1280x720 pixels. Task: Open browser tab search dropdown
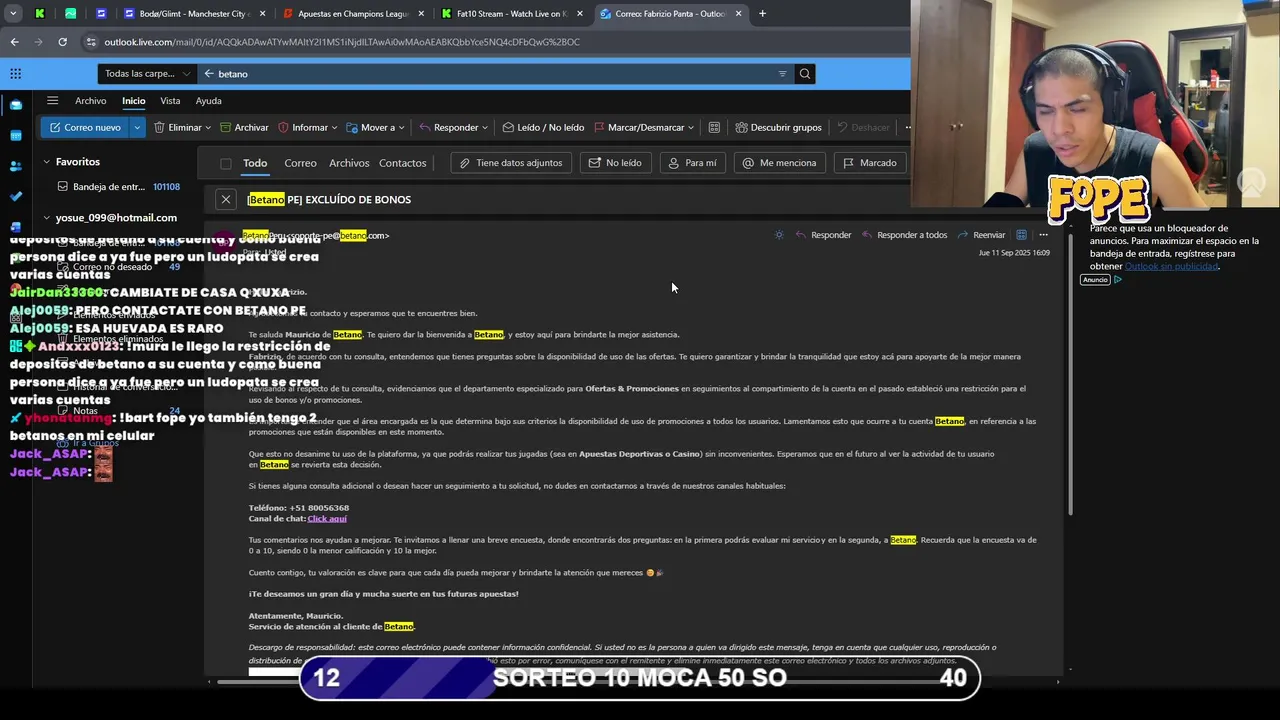point(13,14)
